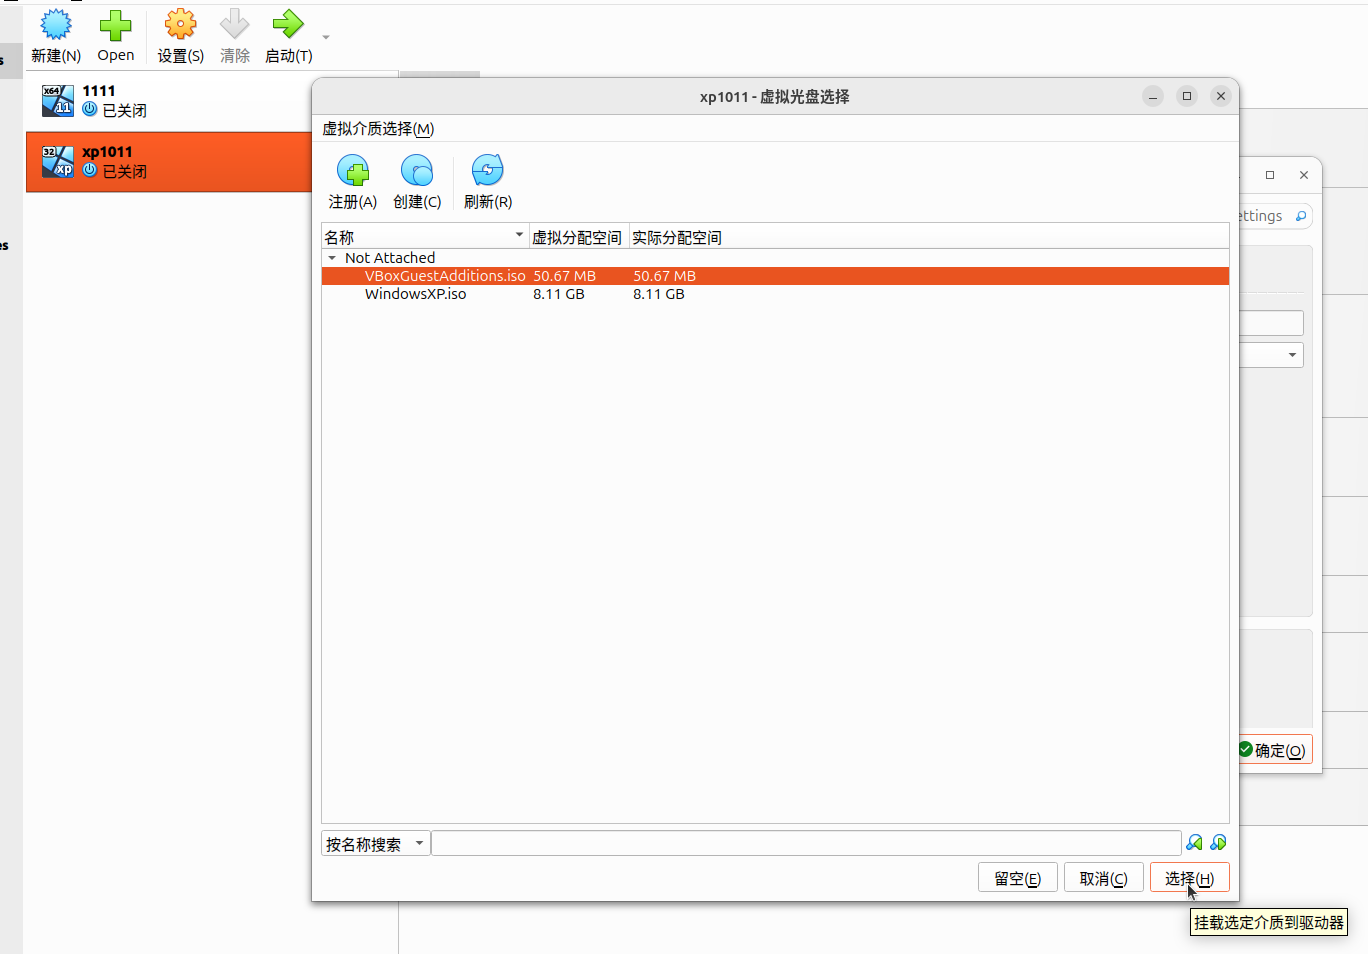
Task: Close the xp1011 optical disk dialog
Action: [x=1221, y=96]
